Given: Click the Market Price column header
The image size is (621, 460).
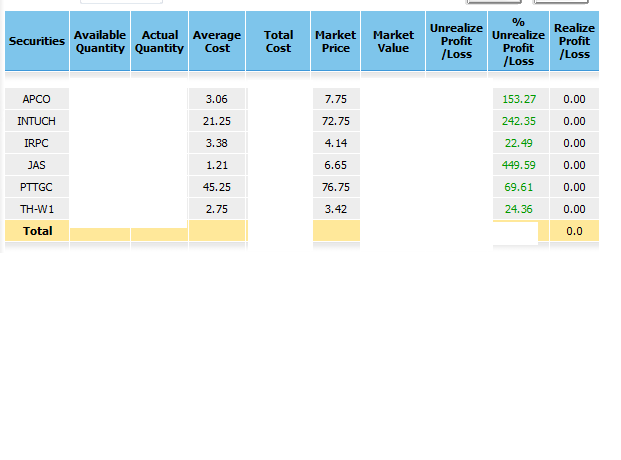Looking at the screenshot, I should click(335, 41).
